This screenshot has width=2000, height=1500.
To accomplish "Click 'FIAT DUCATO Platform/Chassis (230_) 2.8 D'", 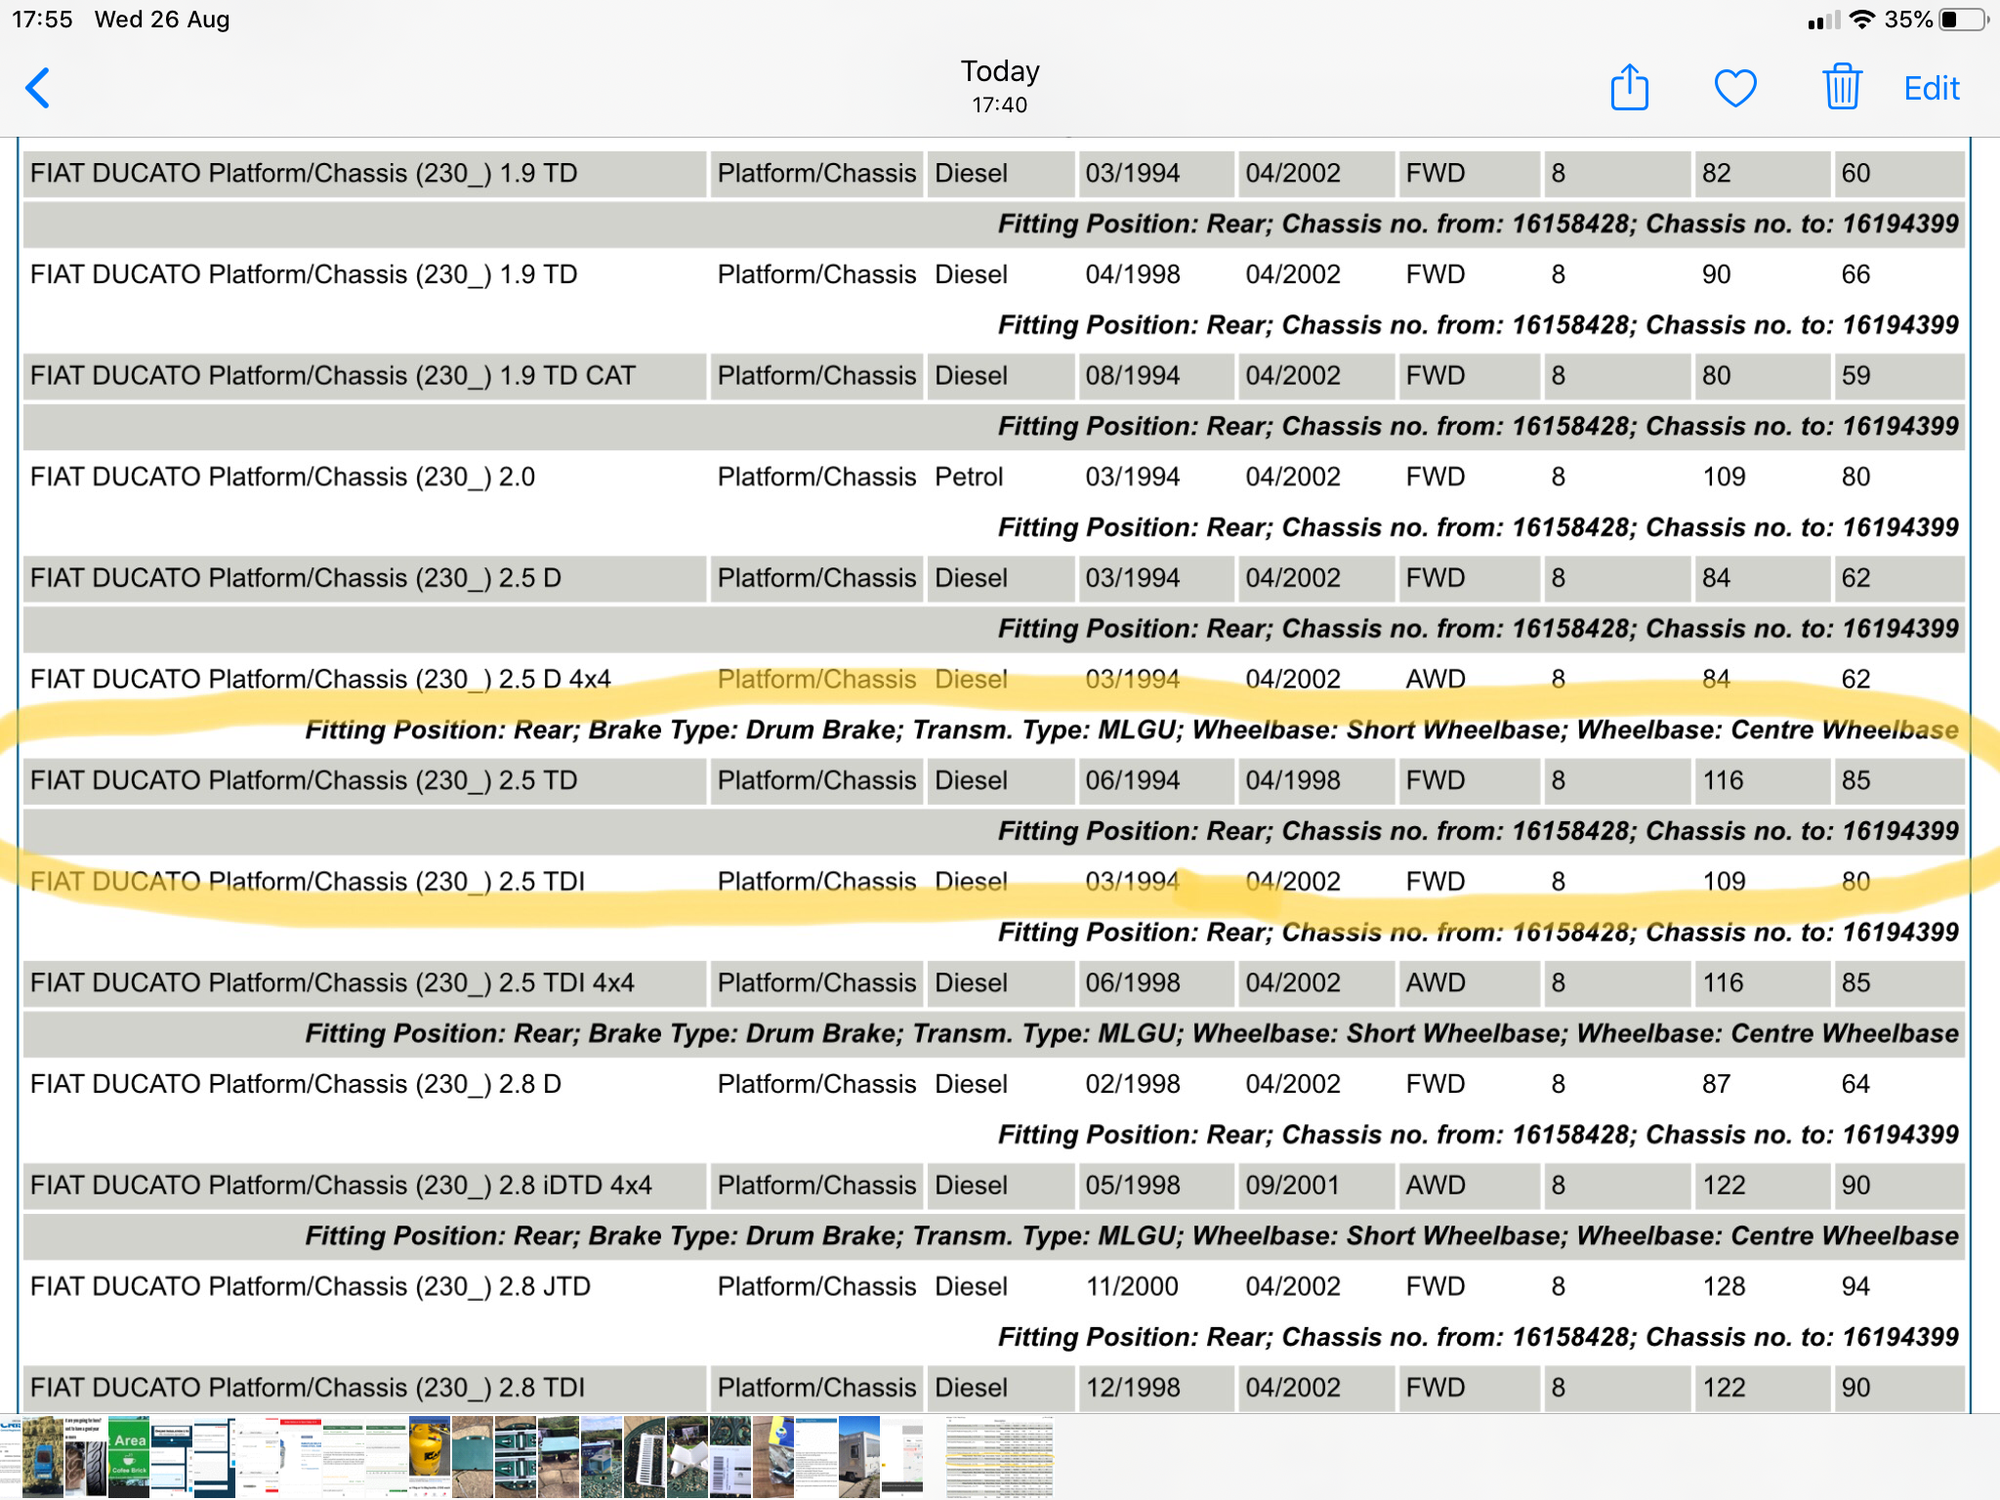I will pyautogui.click(x=296, y=1084).
